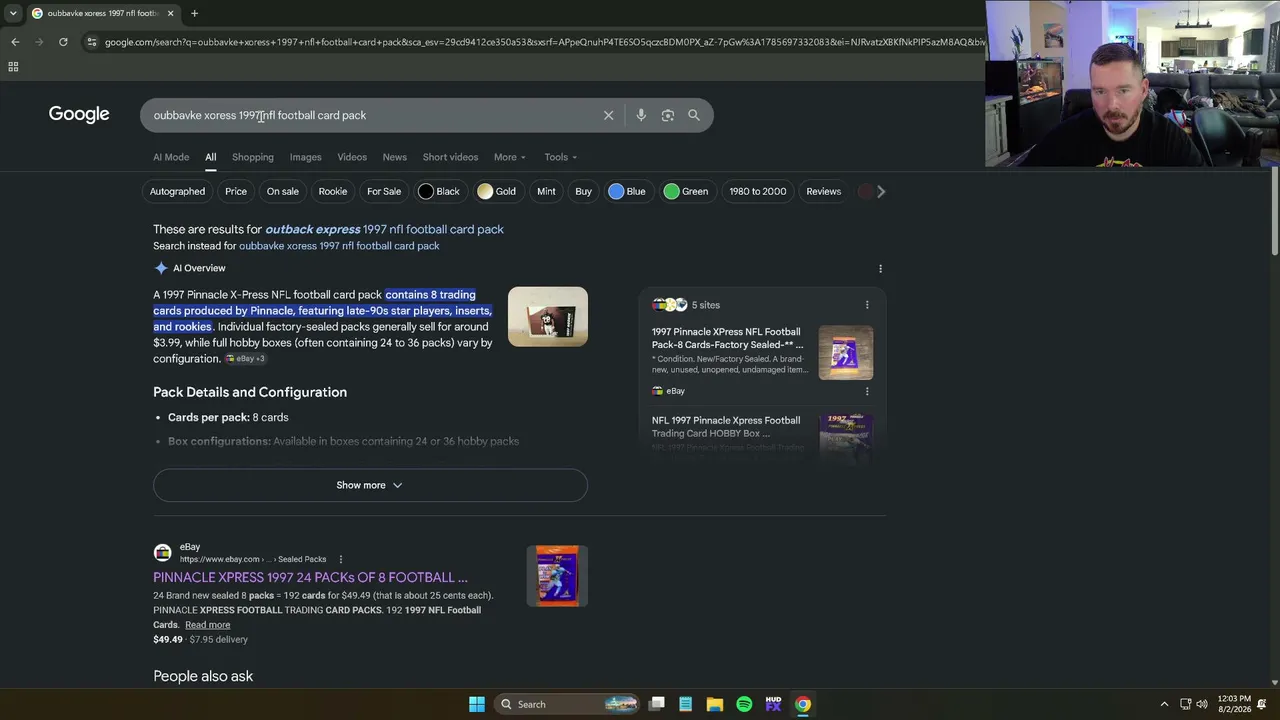Screen dimensions: 1280x720
Task: Open the purple pack source thumbnail
Action: click(846, 352)
